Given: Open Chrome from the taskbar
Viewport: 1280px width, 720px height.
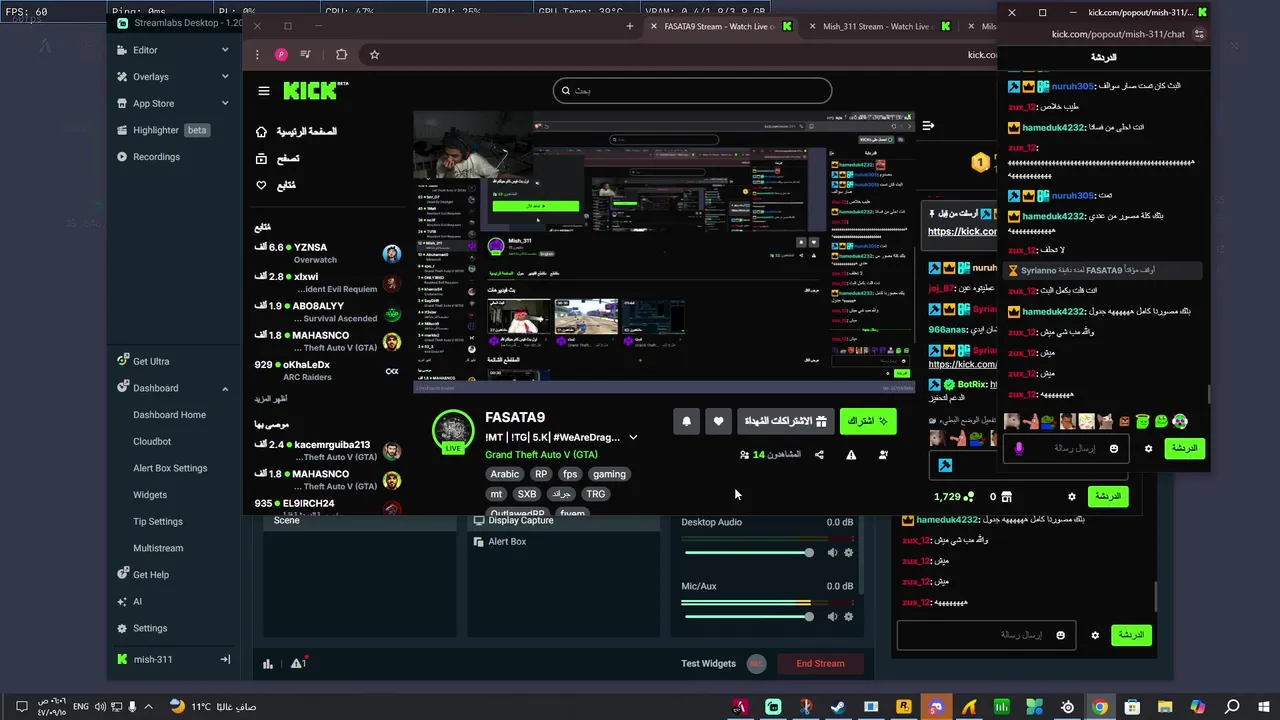Looking at the screenshot, I should tap(1100, 707).
